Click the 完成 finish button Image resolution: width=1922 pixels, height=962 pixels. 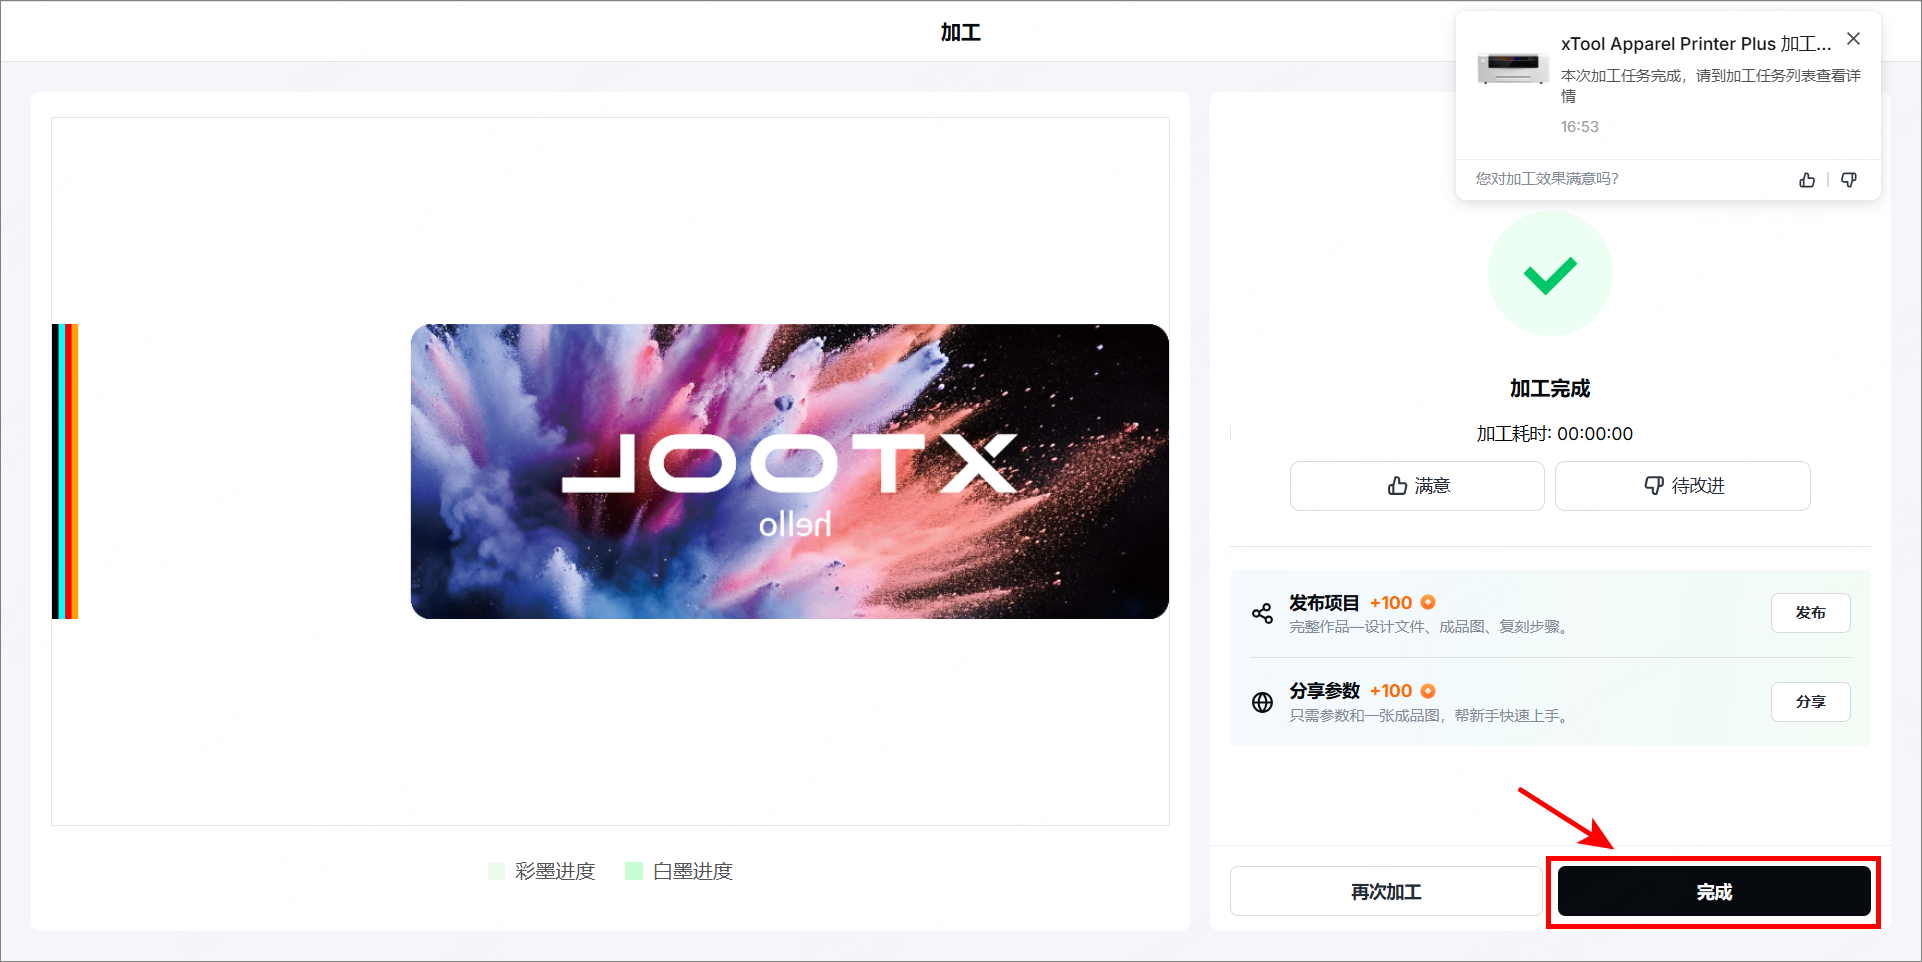tap(1714, 891)
